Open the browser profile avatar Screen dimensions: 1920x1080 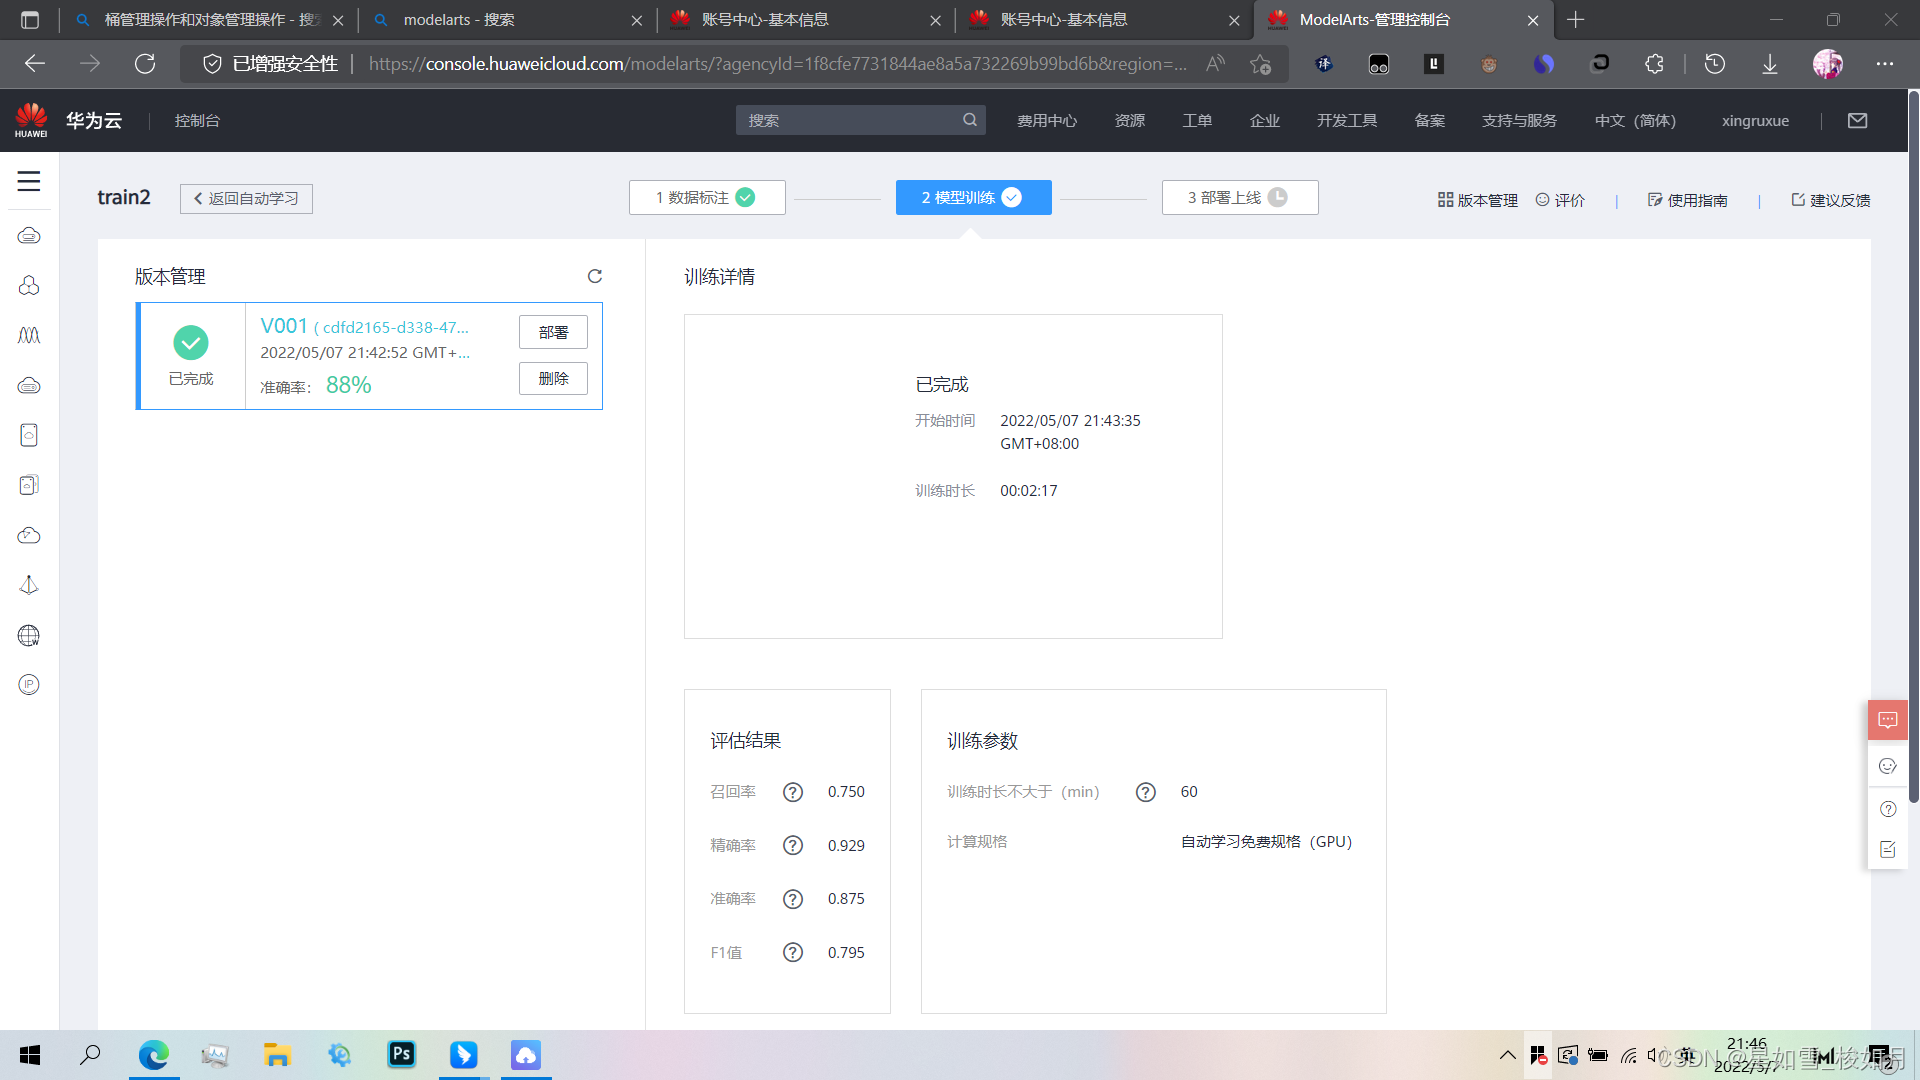point(1828,64)
